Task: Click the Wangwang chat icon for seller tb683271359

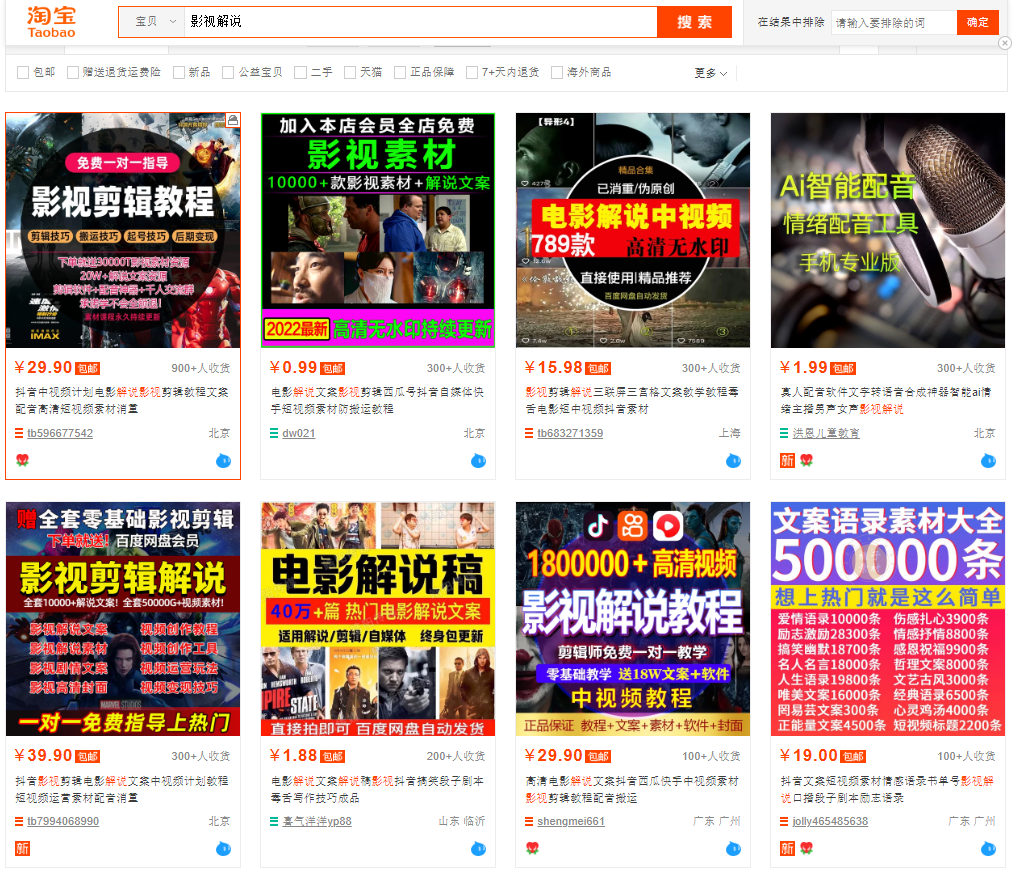Action: [x=733, y=461]
